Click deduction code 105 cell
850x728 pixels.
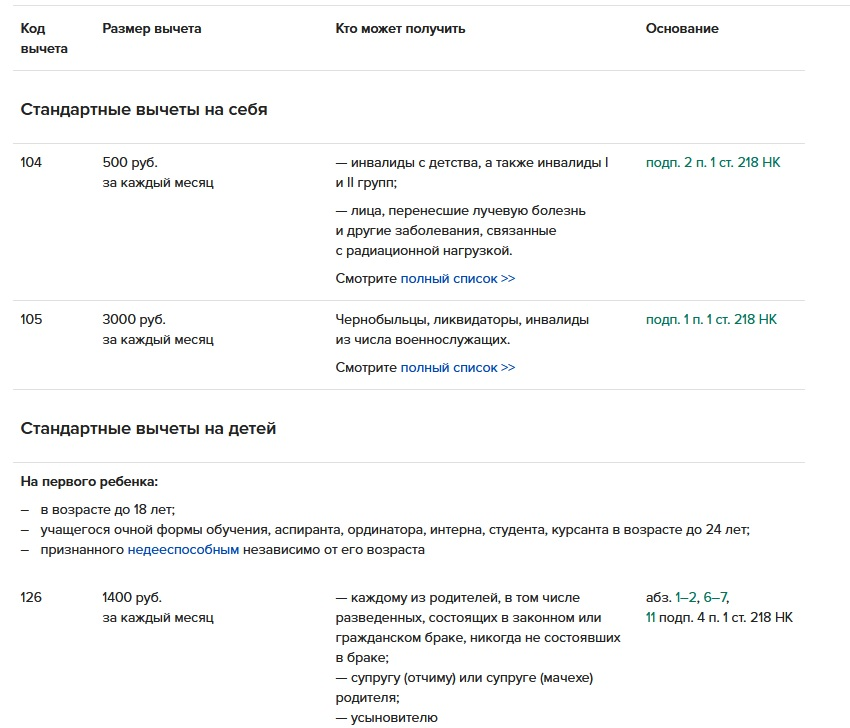pos(32,320)
